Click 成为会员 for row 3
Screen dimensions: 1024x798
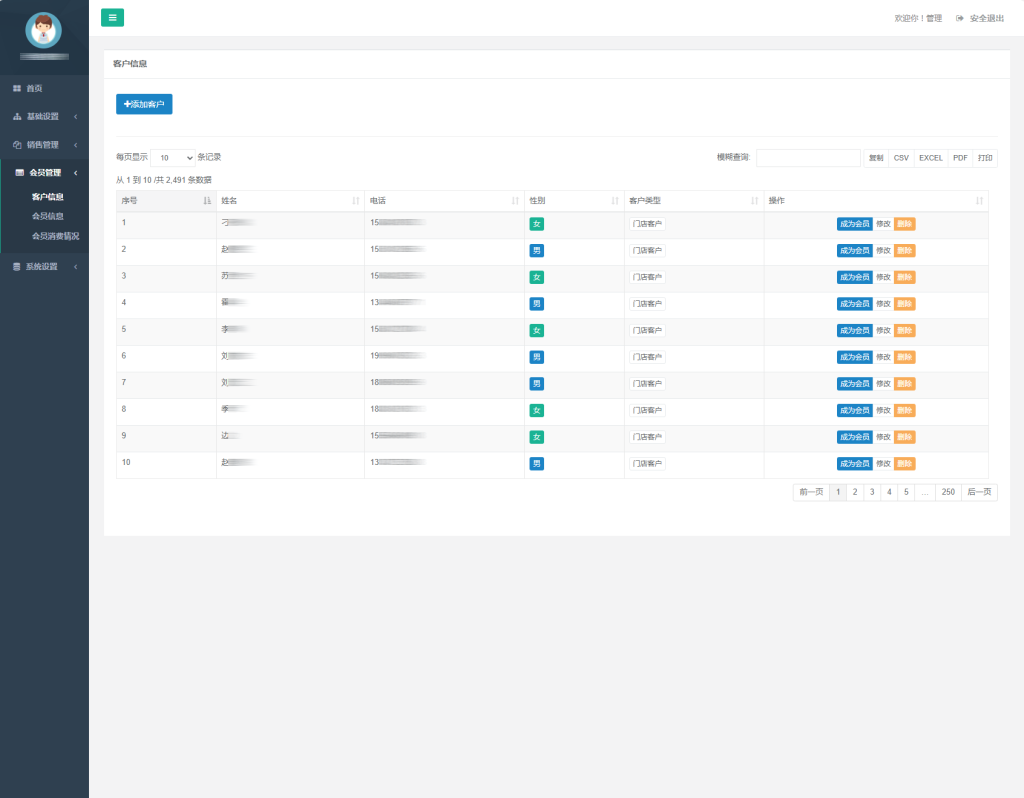click(854, 278)
